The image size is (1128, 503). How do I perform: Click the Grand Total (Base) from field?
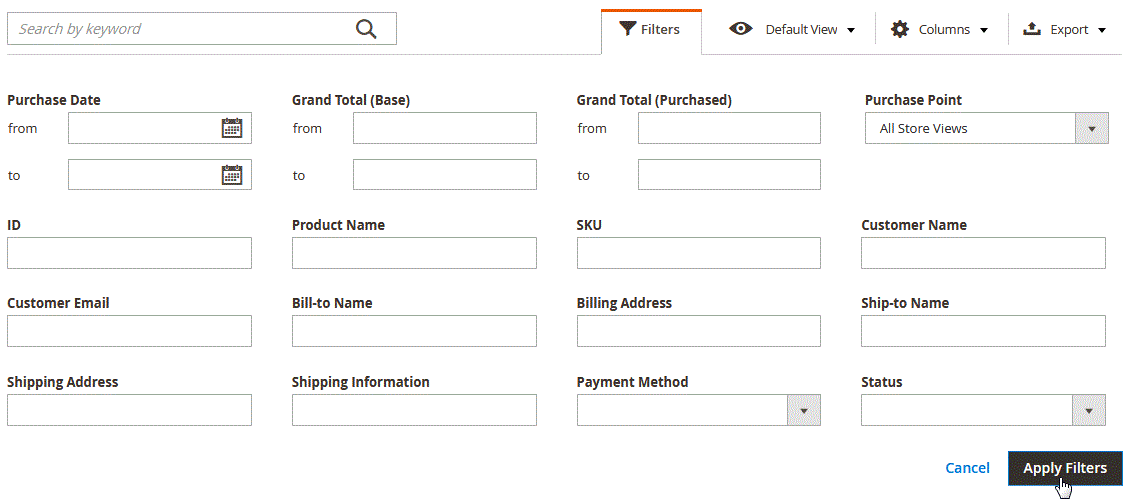pyautogui.click(x=445, y=128)
